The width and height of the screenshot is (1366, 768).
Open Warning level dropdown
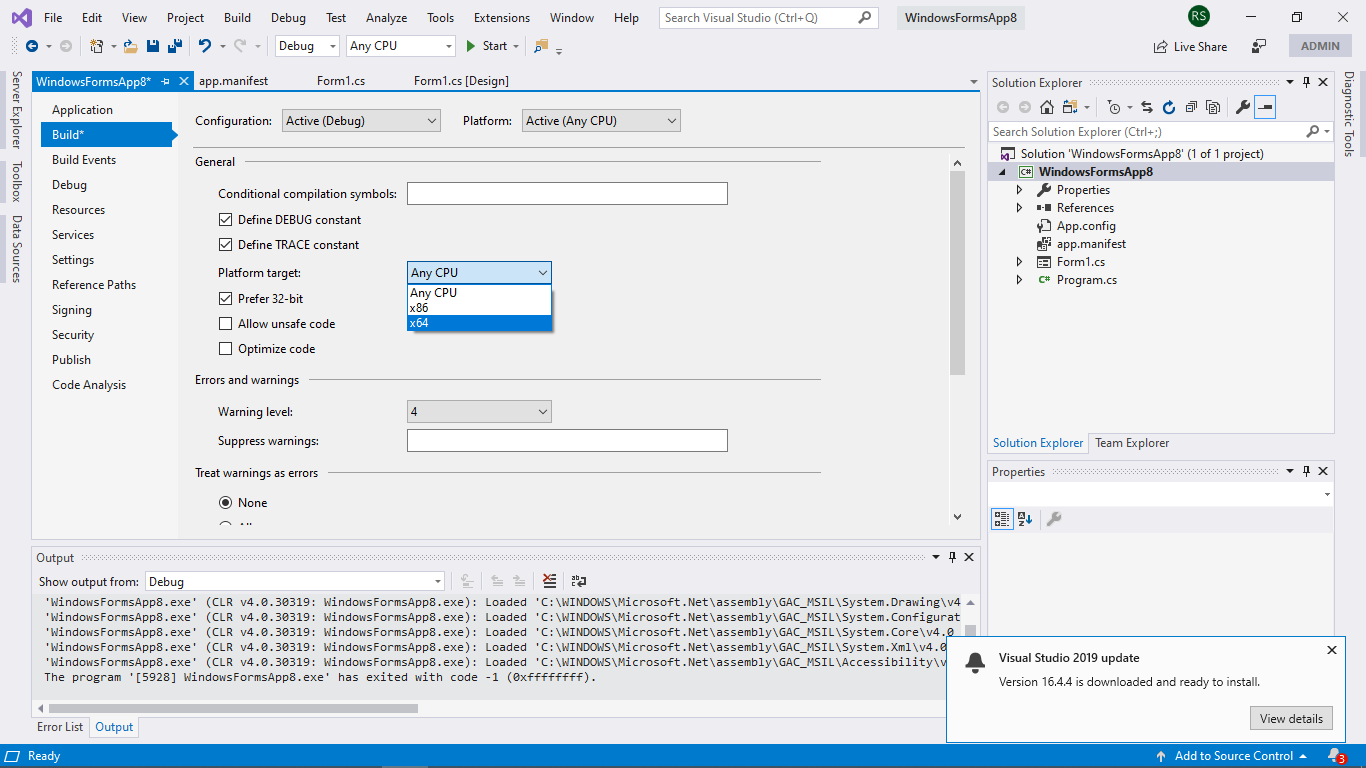pyautogui.click(x=479, y=412)
